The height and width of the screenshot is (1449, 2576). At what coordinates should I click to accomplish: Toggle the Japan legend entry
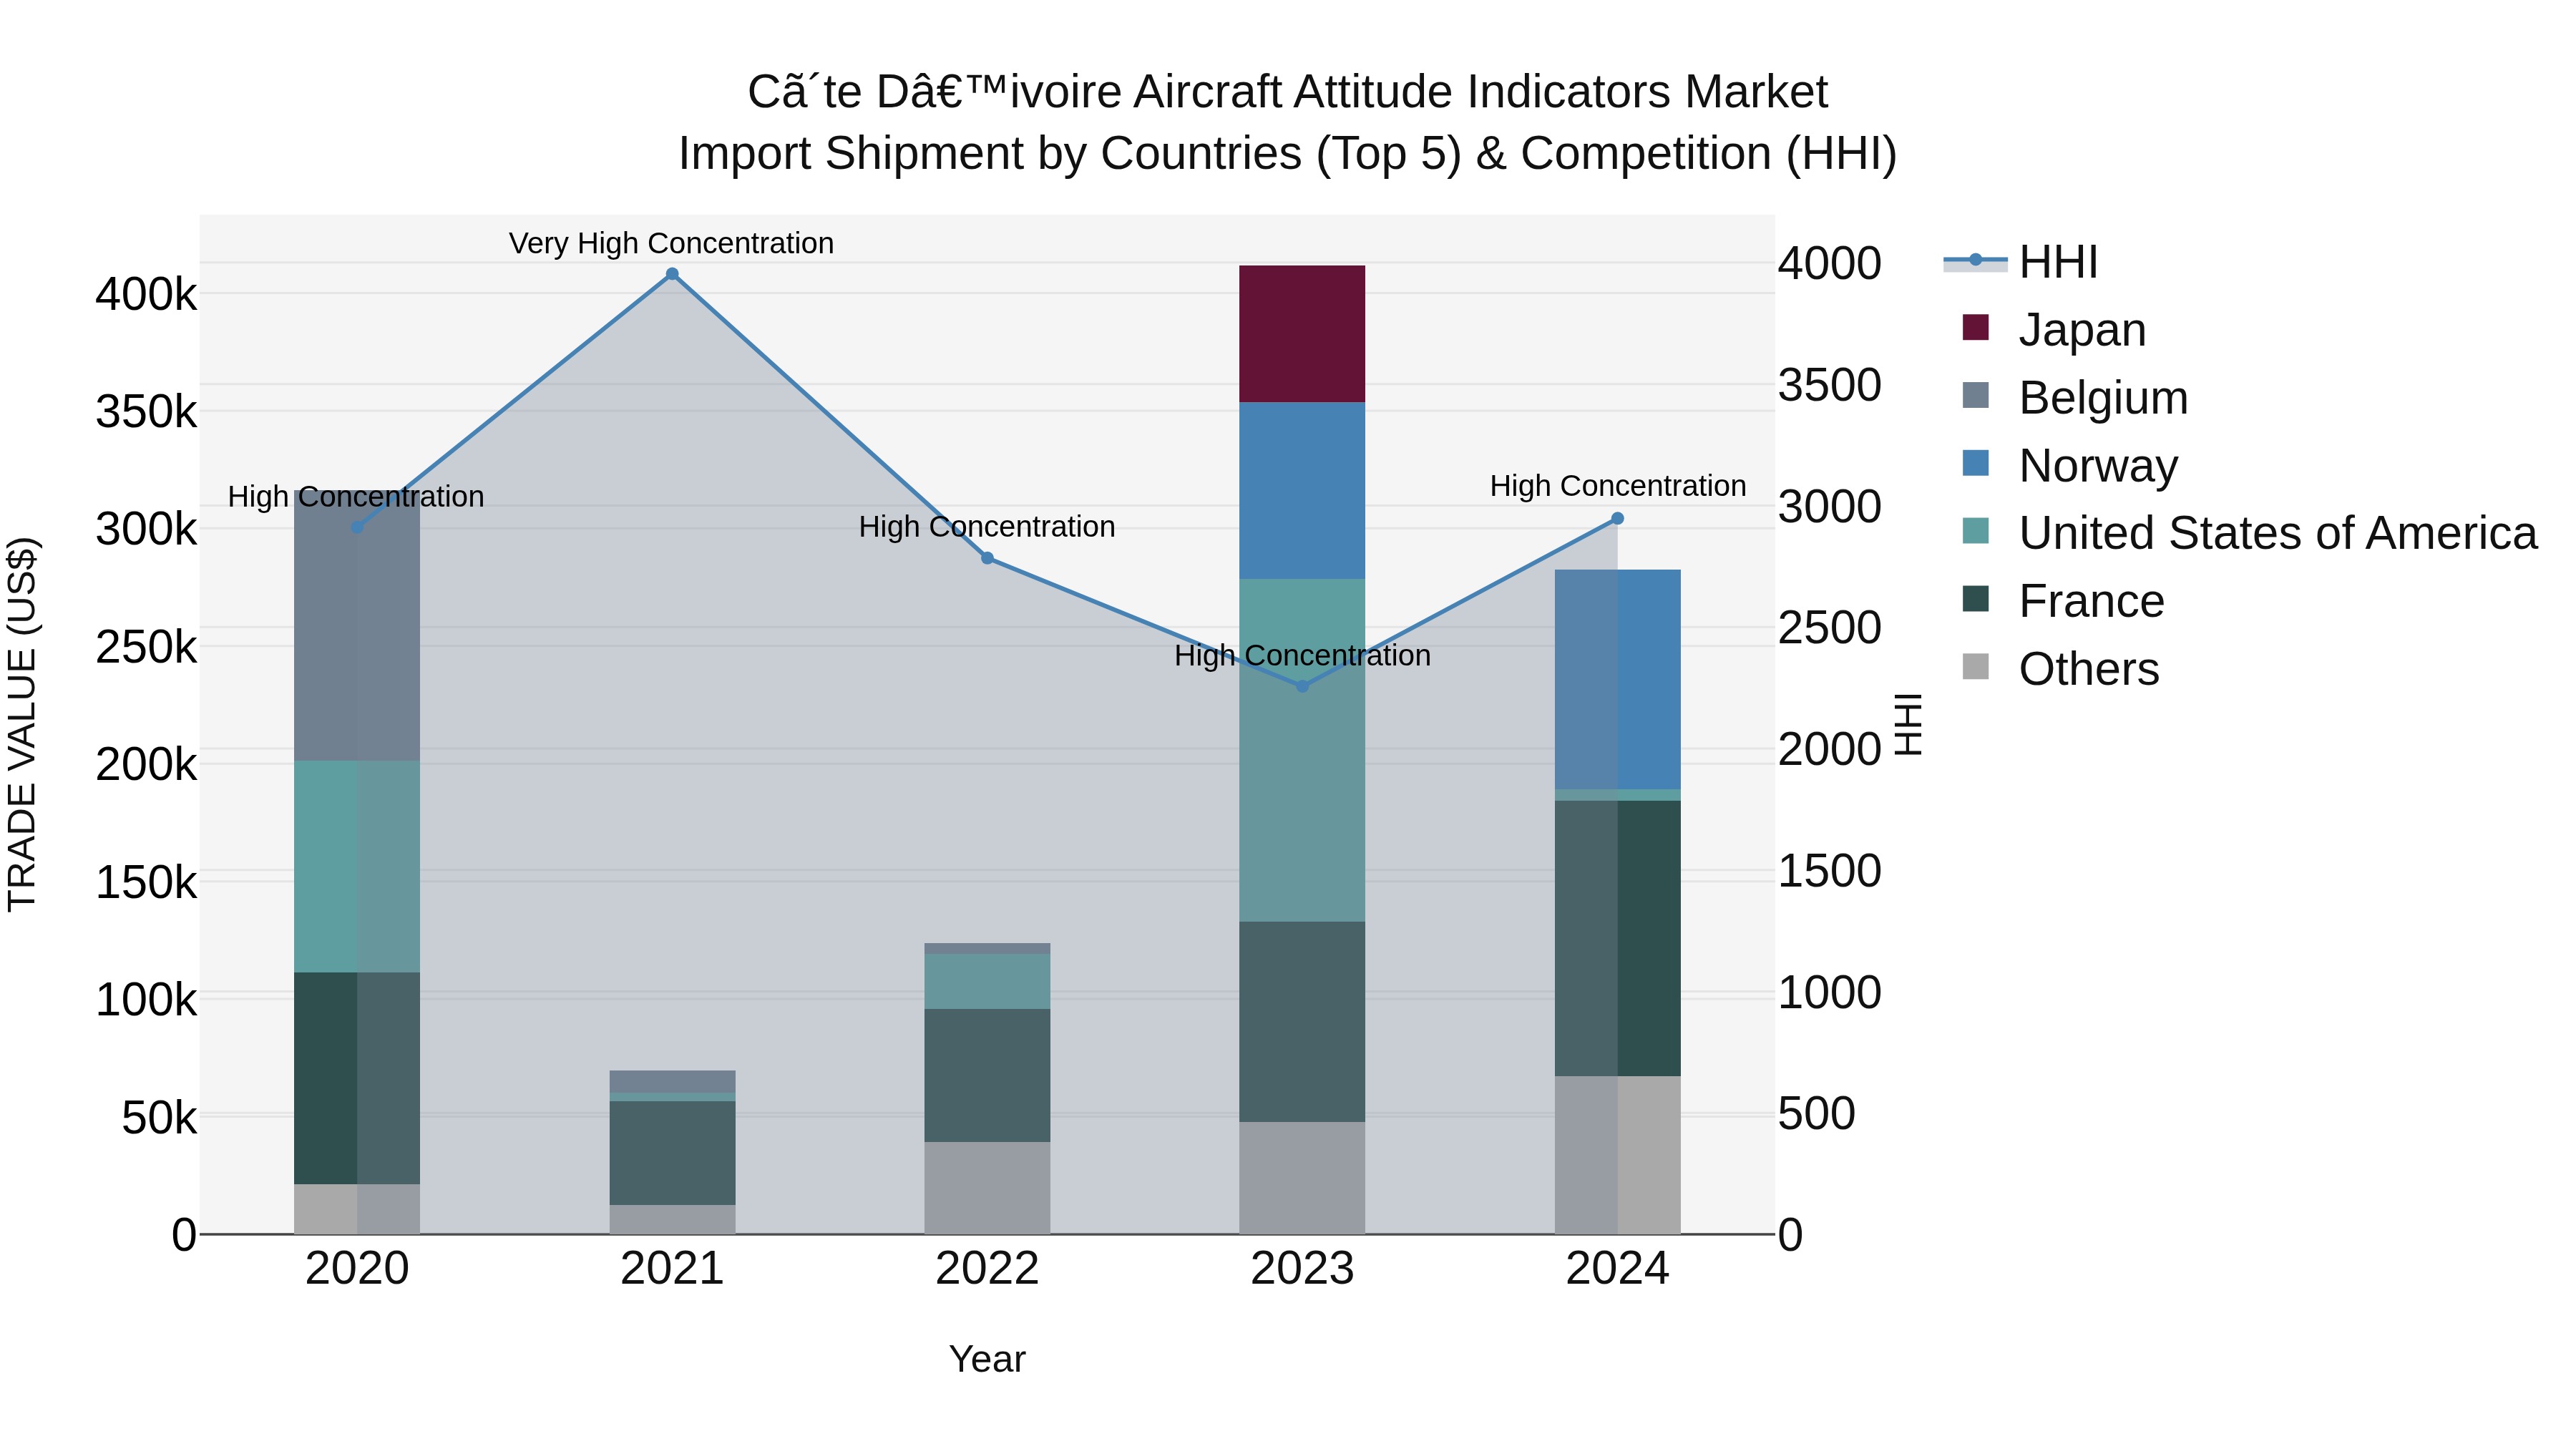click(x=2054, y=329)
